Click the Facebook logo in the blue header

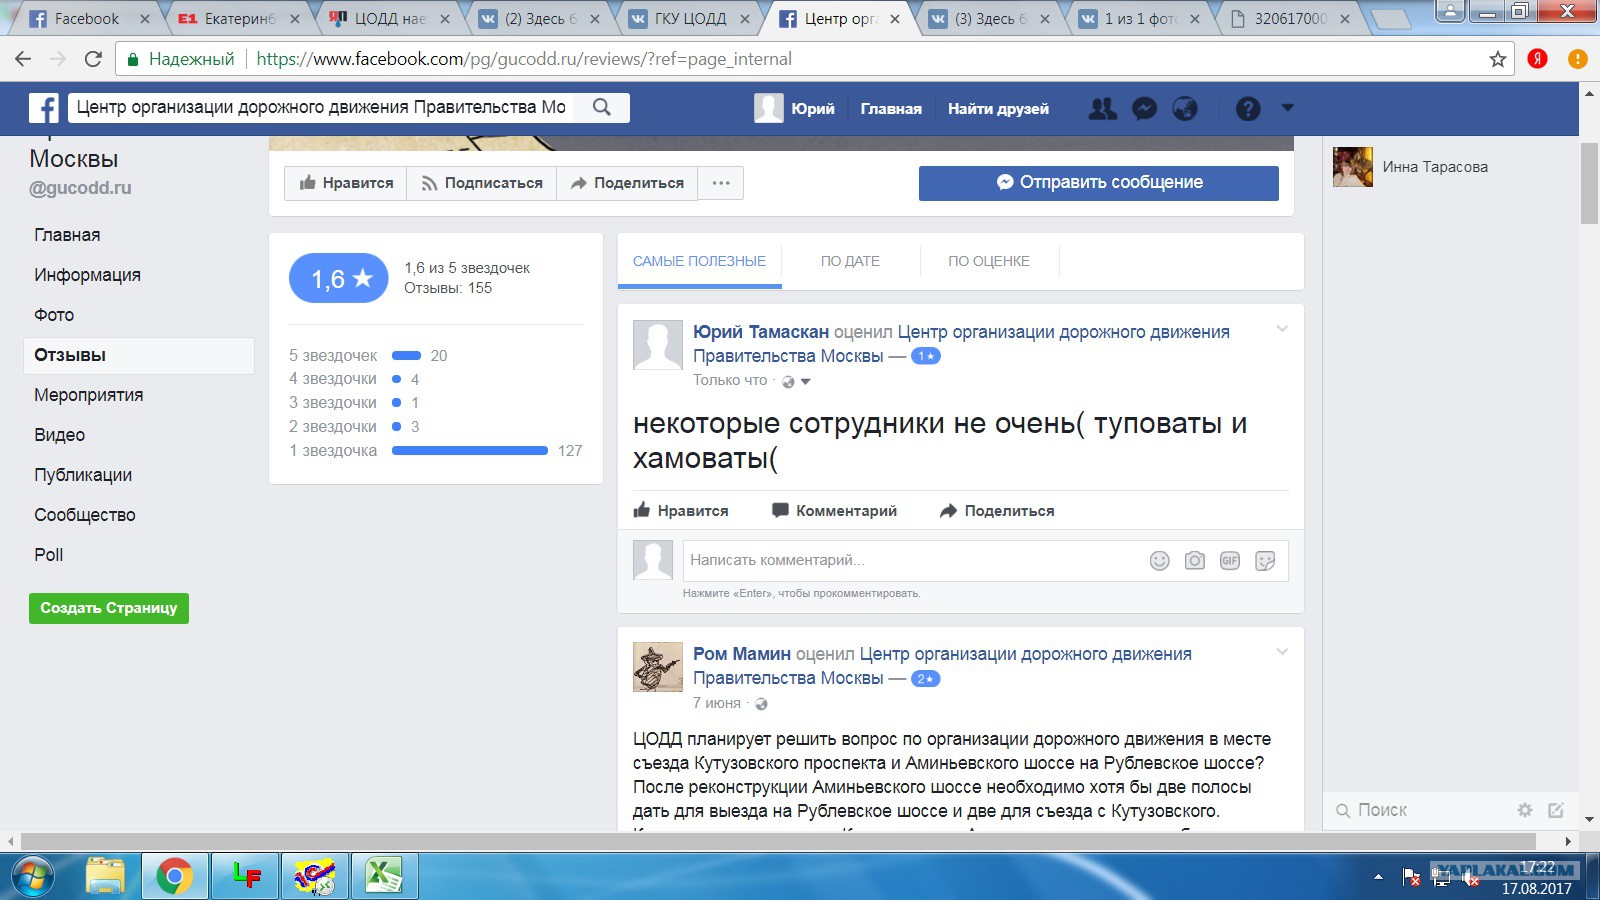point(43,108)
